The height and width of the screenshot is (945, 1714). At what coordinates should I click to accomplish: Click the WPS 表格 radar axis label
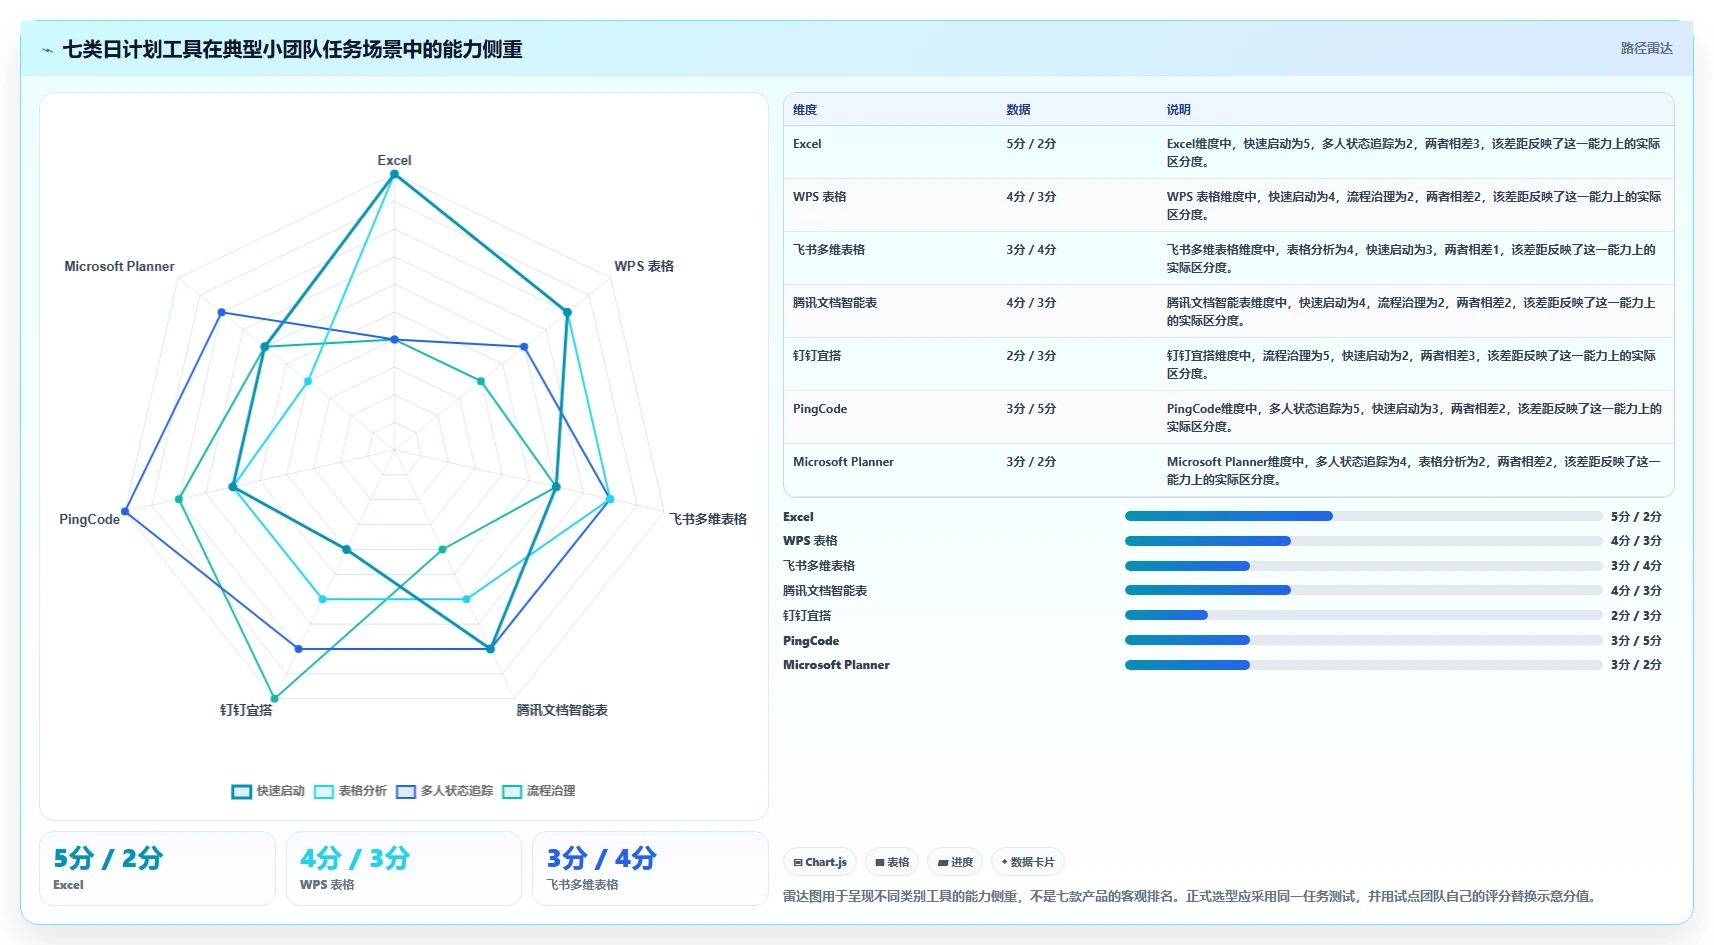[x=644, y=266]
